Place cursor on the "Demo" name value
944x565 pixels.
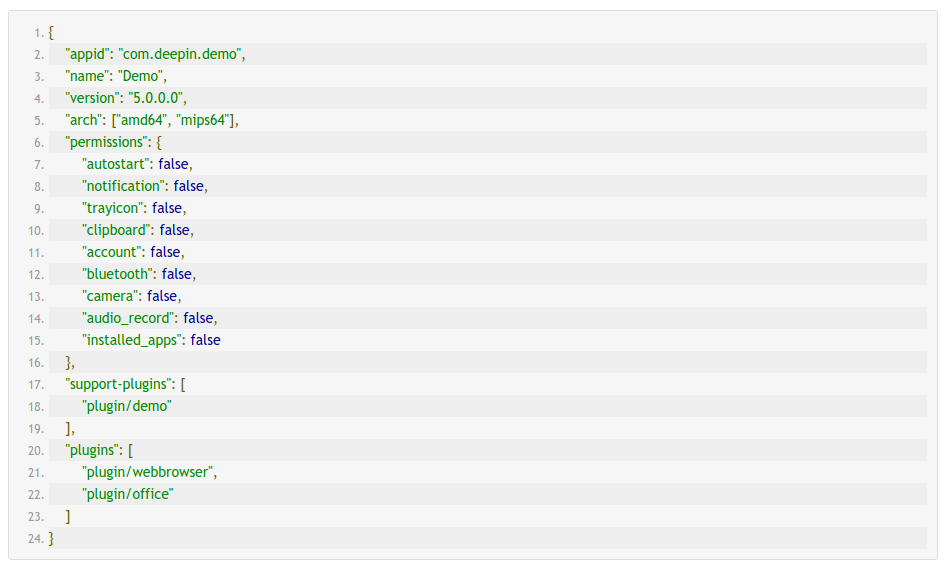click(x=142, y=76)
